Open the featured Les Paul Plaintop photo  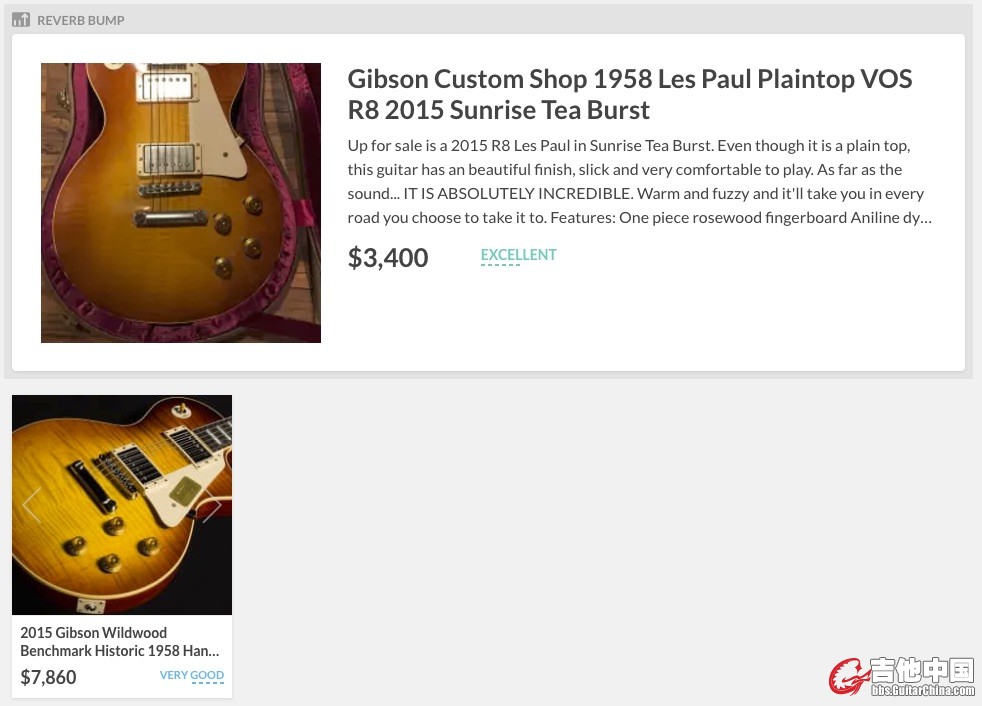(181, 202)
